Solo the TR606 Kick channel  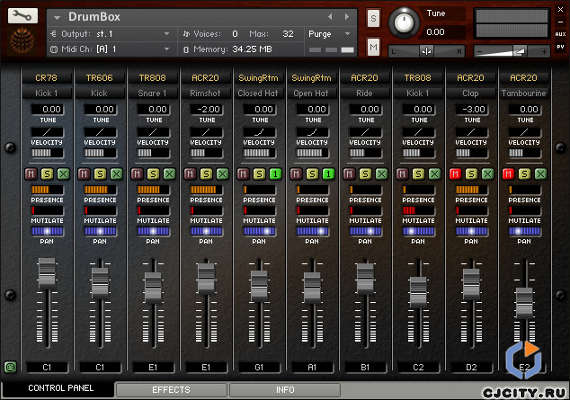click(100, 174)
